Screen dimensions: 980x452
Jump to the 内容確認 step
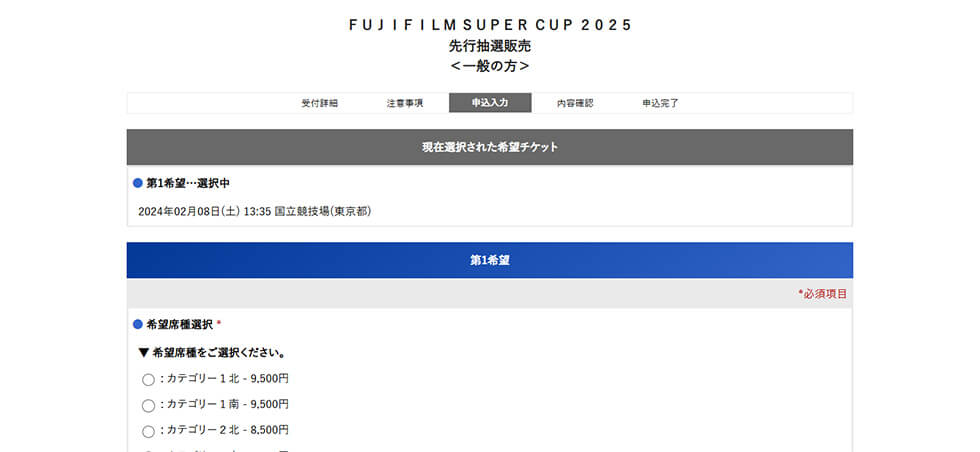coord(575,103)
